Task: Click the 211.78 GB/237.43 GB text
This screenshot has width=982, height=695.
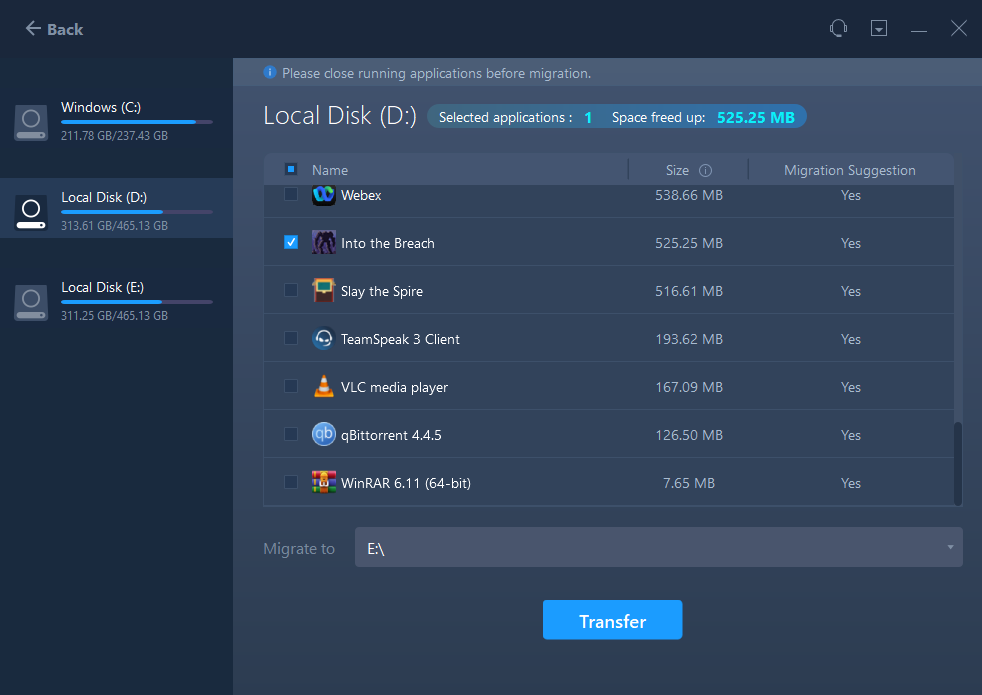Action: click(114, 136)
